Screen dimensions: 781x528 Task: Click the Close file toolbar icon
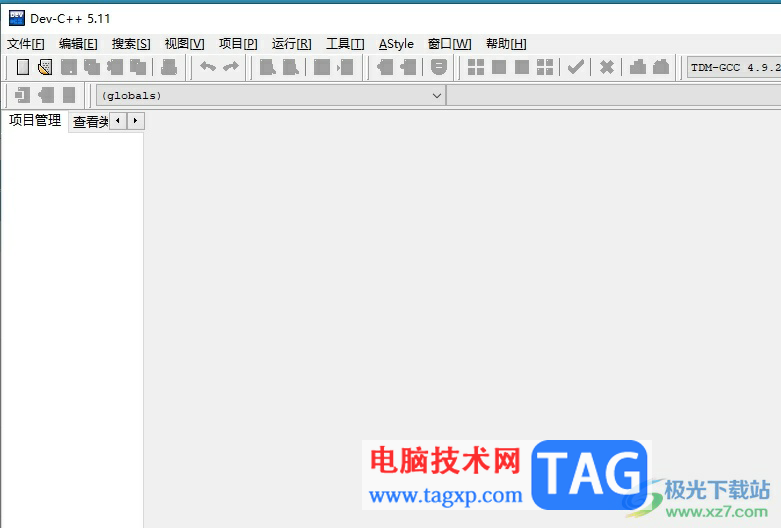click(115, 67)
